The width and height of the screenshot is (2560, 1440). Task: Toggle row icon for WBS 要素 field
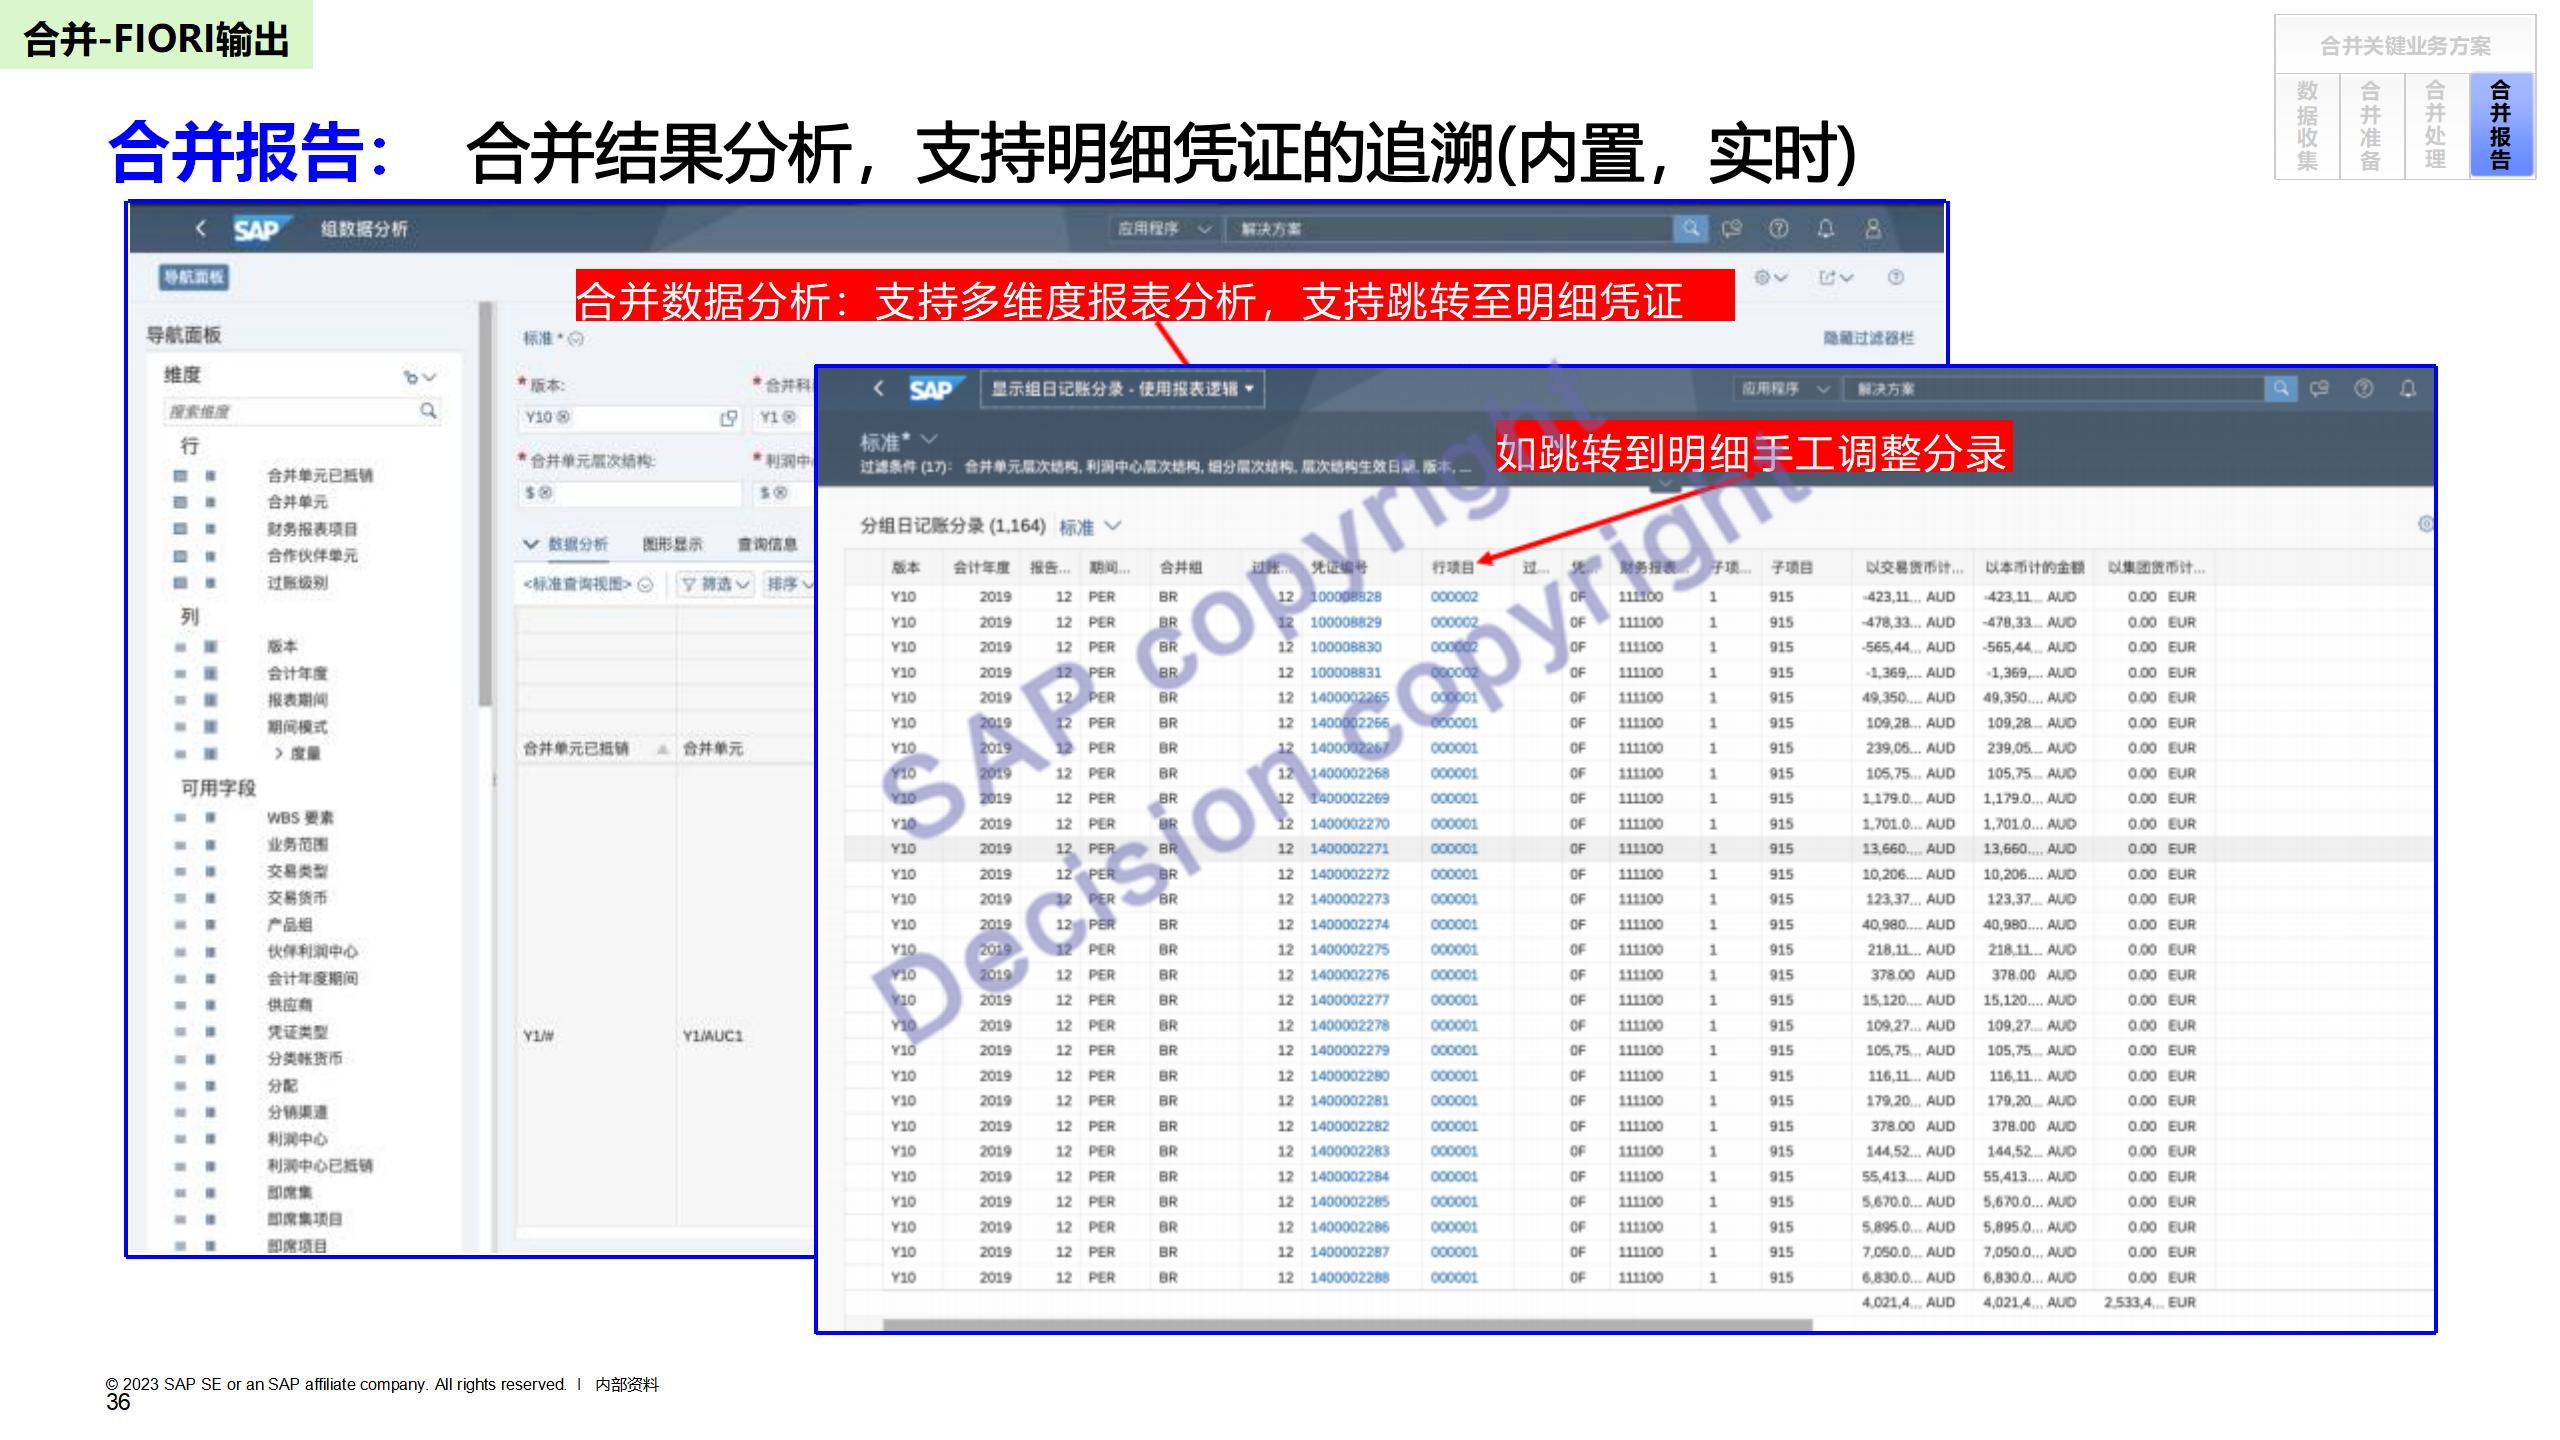[181, 818]
